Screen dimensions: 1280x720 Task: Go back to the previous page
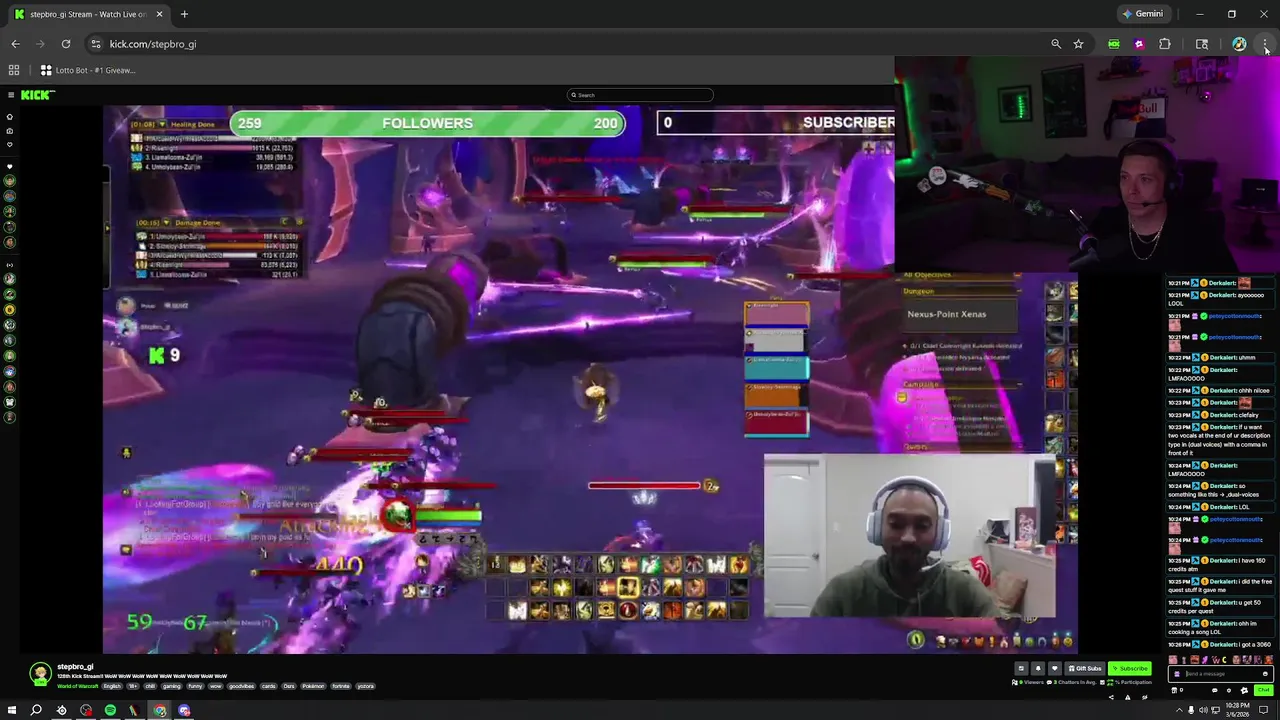[15, 44]
